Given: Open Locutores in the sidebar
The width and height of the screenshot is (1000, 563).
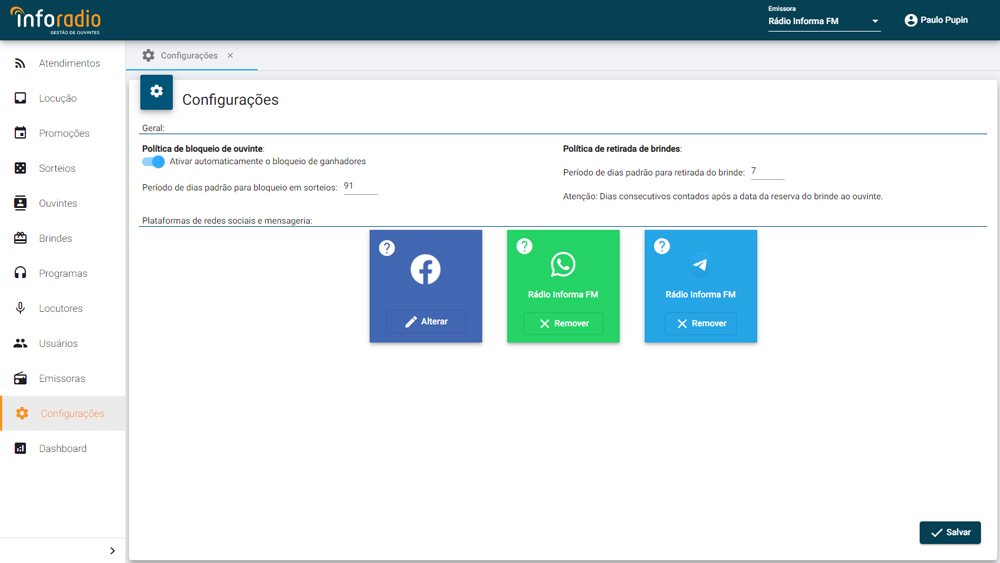Looking at the screenshot, I should (x=62, y=308).
